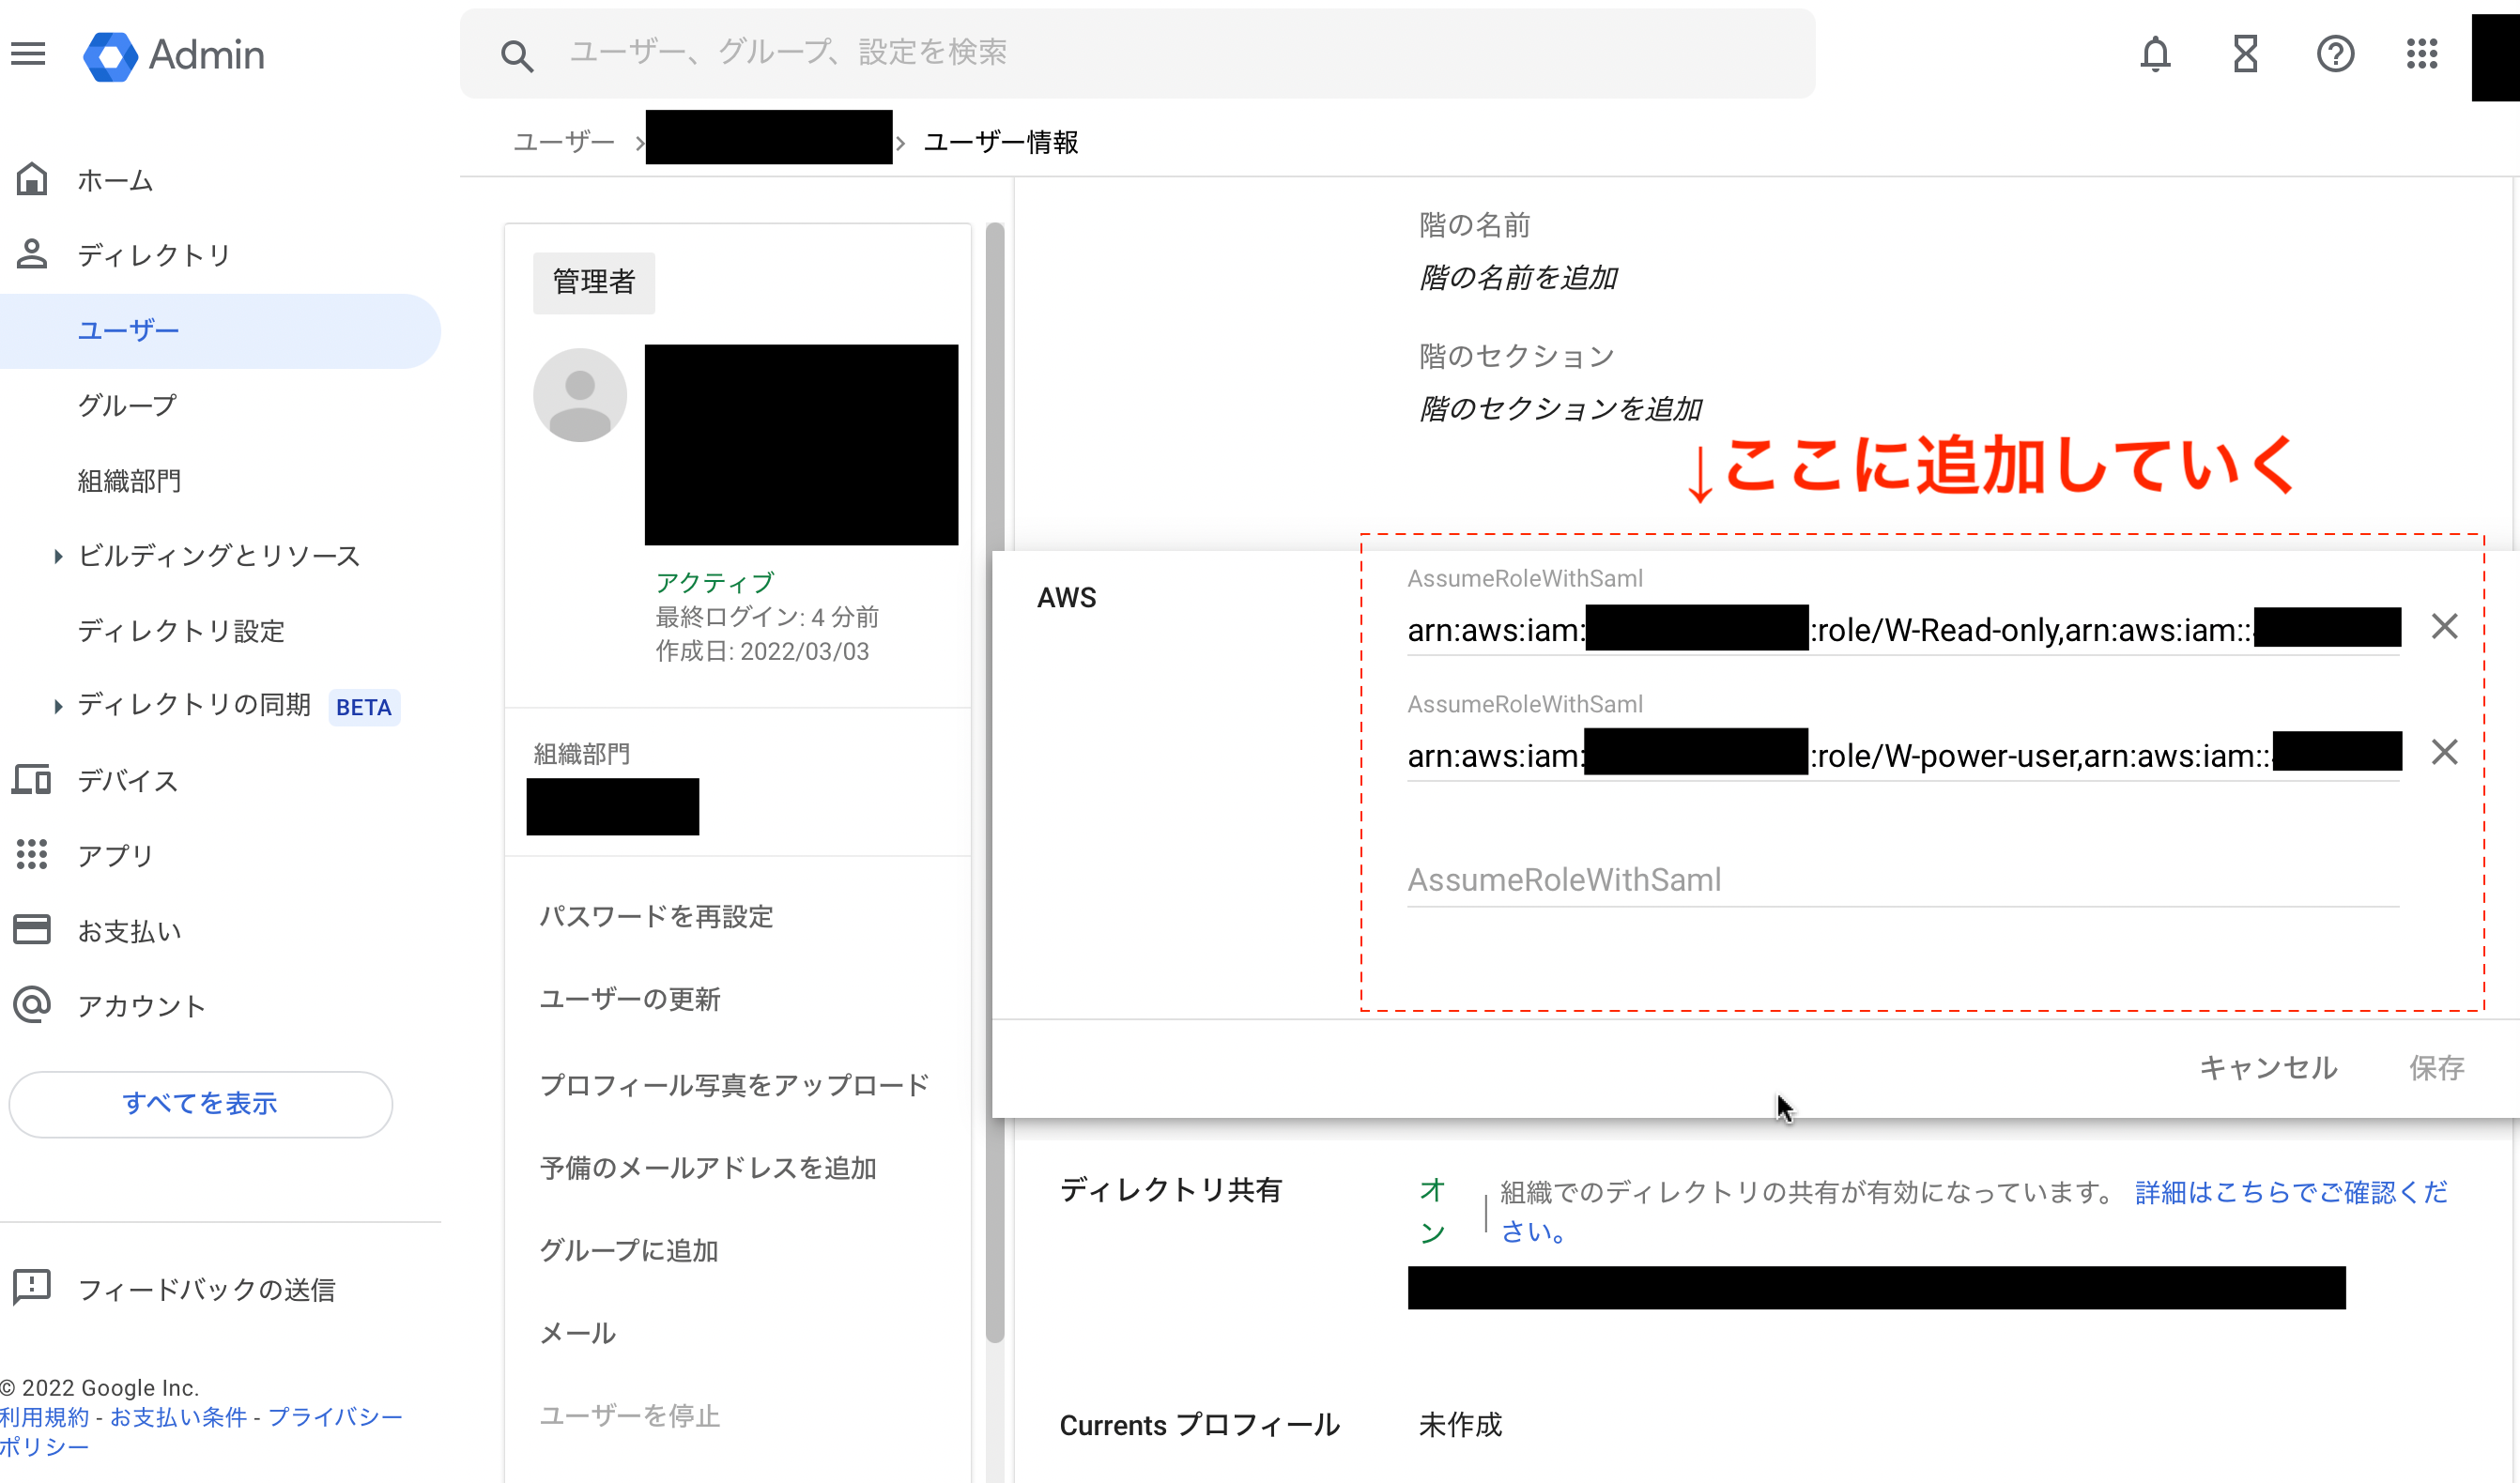Click キャンセル button
This screenshot has width=2520, height=1483.
pyautogui.click(x=2268, y=1068)
